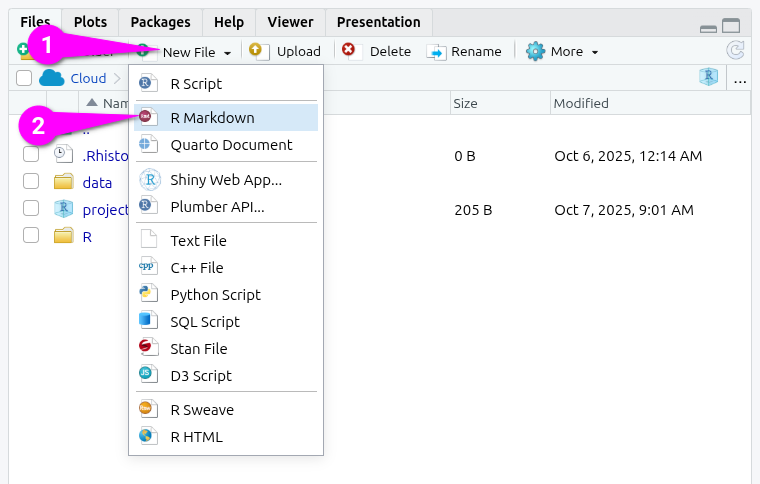Screen dimensions: 760x484
Task: Click the R folder icon
Action: tap(63, 235)
